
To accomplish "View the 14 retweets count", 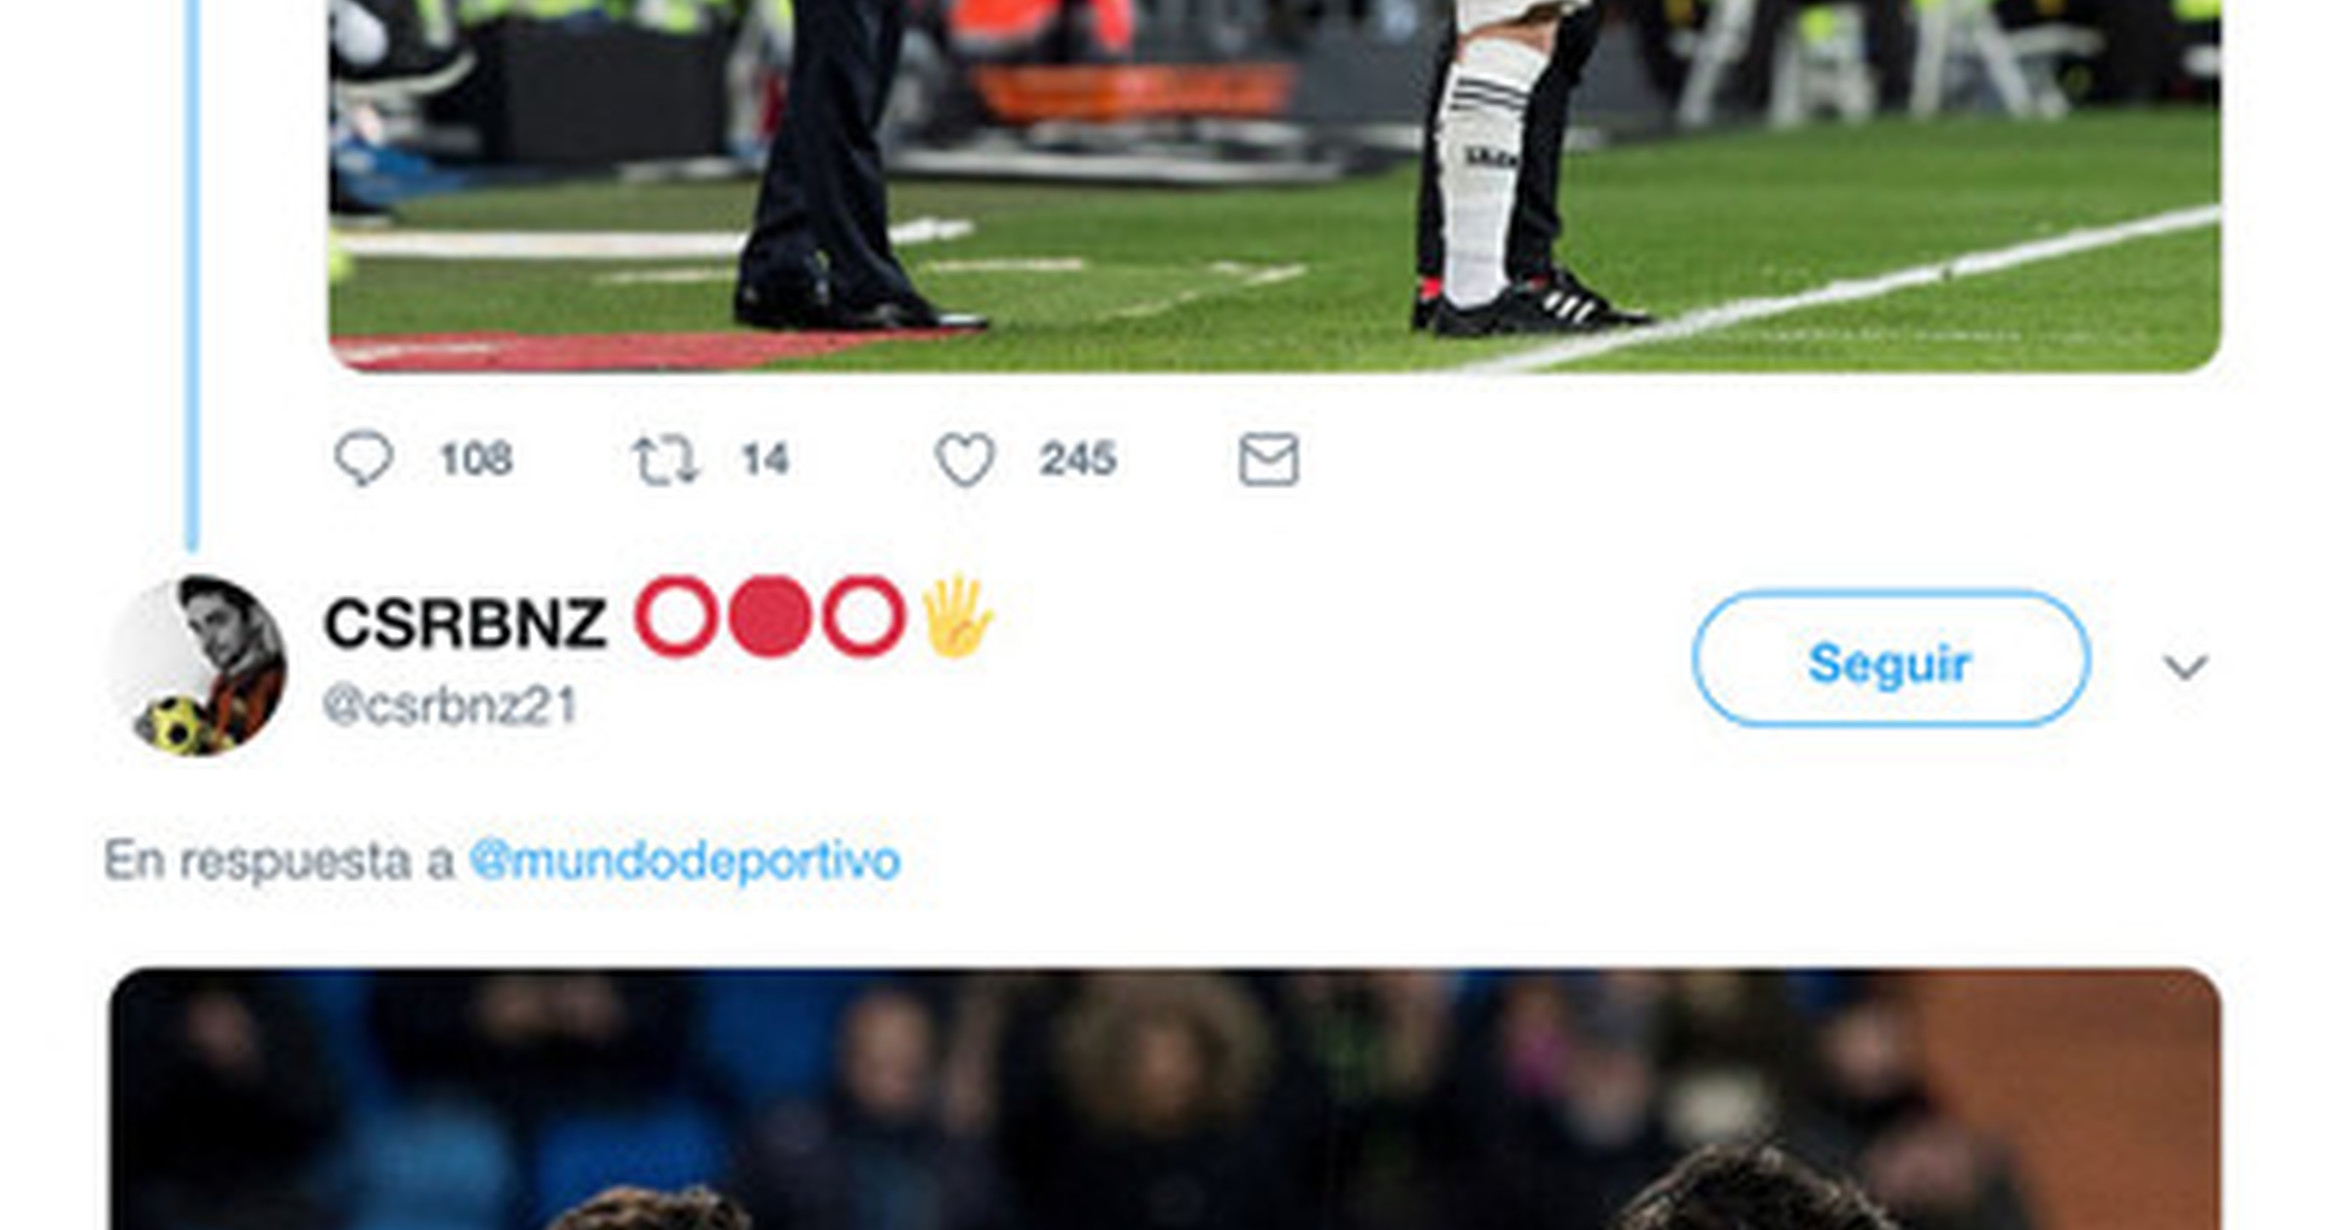I will point(765,459).
